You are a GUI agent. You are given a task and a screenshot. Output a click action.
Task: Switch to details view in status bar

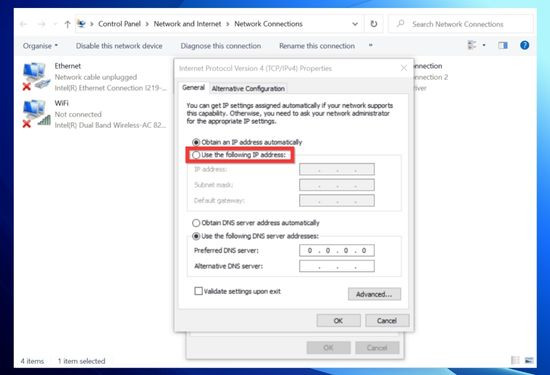coord(515,360)
